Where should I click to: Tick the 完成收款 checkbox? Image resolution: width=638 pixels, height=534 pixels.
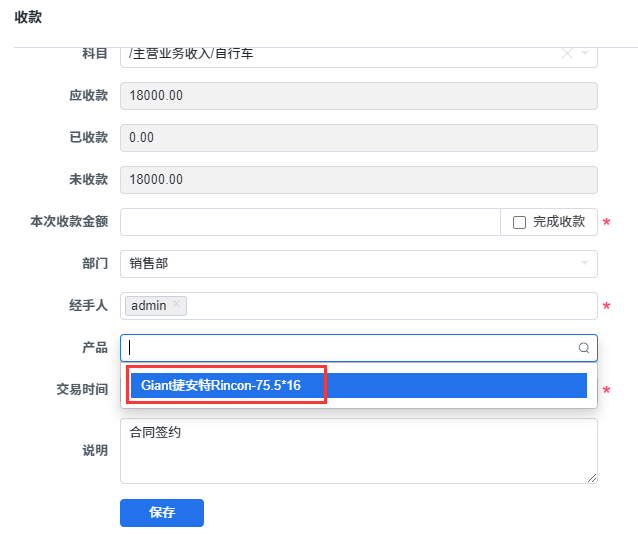point(519,222)
